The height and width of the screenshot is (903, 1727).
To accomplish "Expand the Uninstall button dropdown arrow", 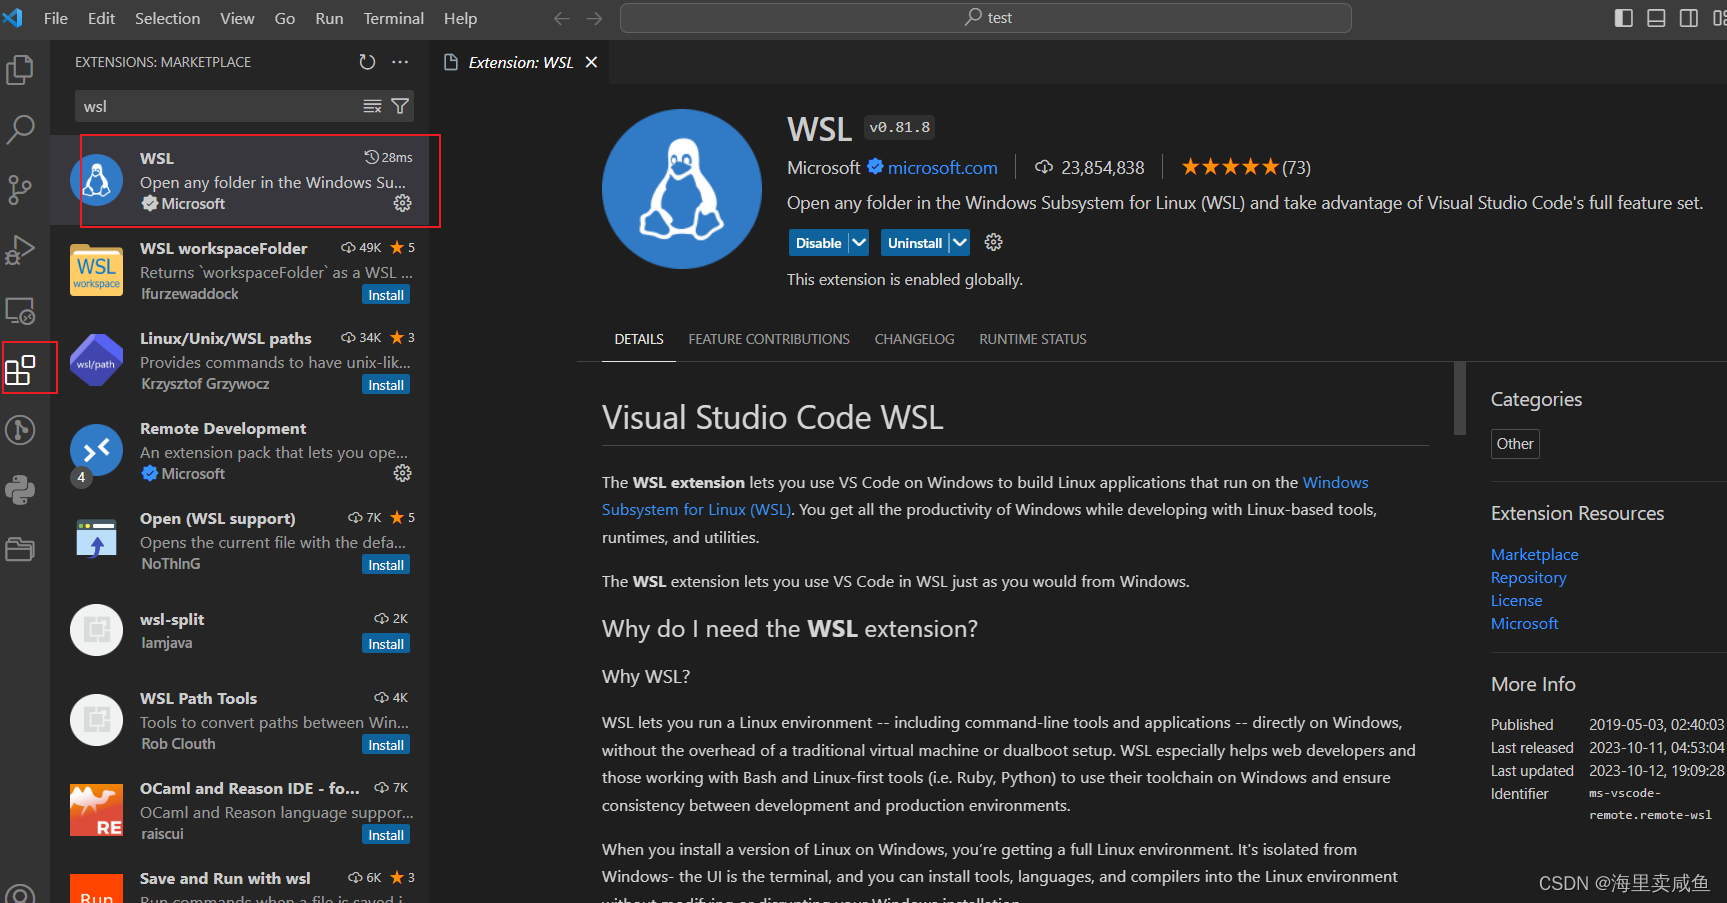I will [957, 242].
